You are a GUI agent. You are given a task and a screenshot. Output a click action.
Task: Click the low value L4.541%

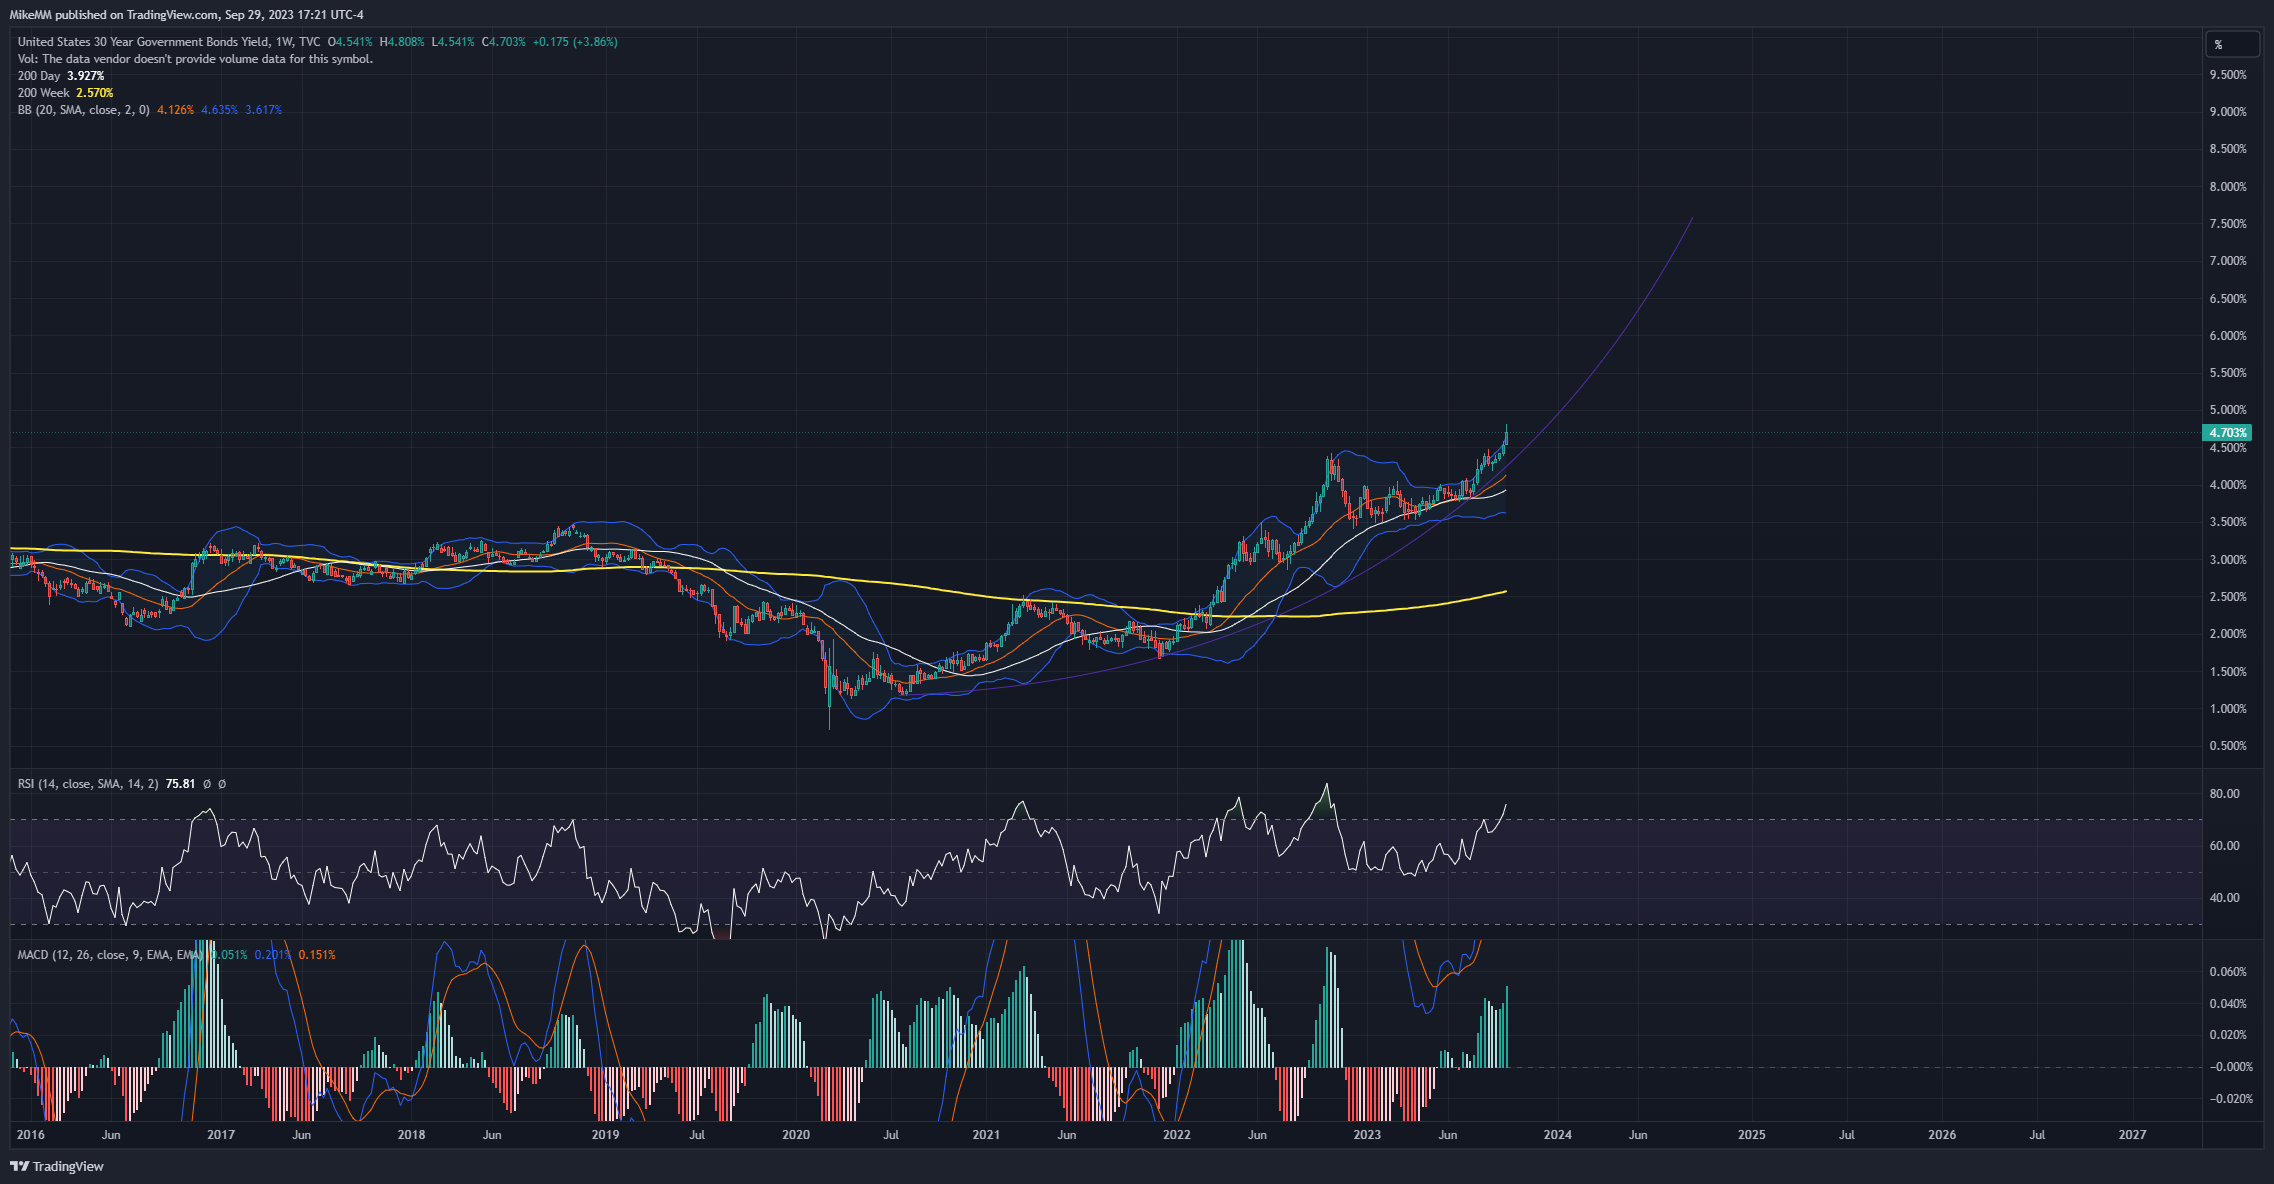[x=453, y=42]
